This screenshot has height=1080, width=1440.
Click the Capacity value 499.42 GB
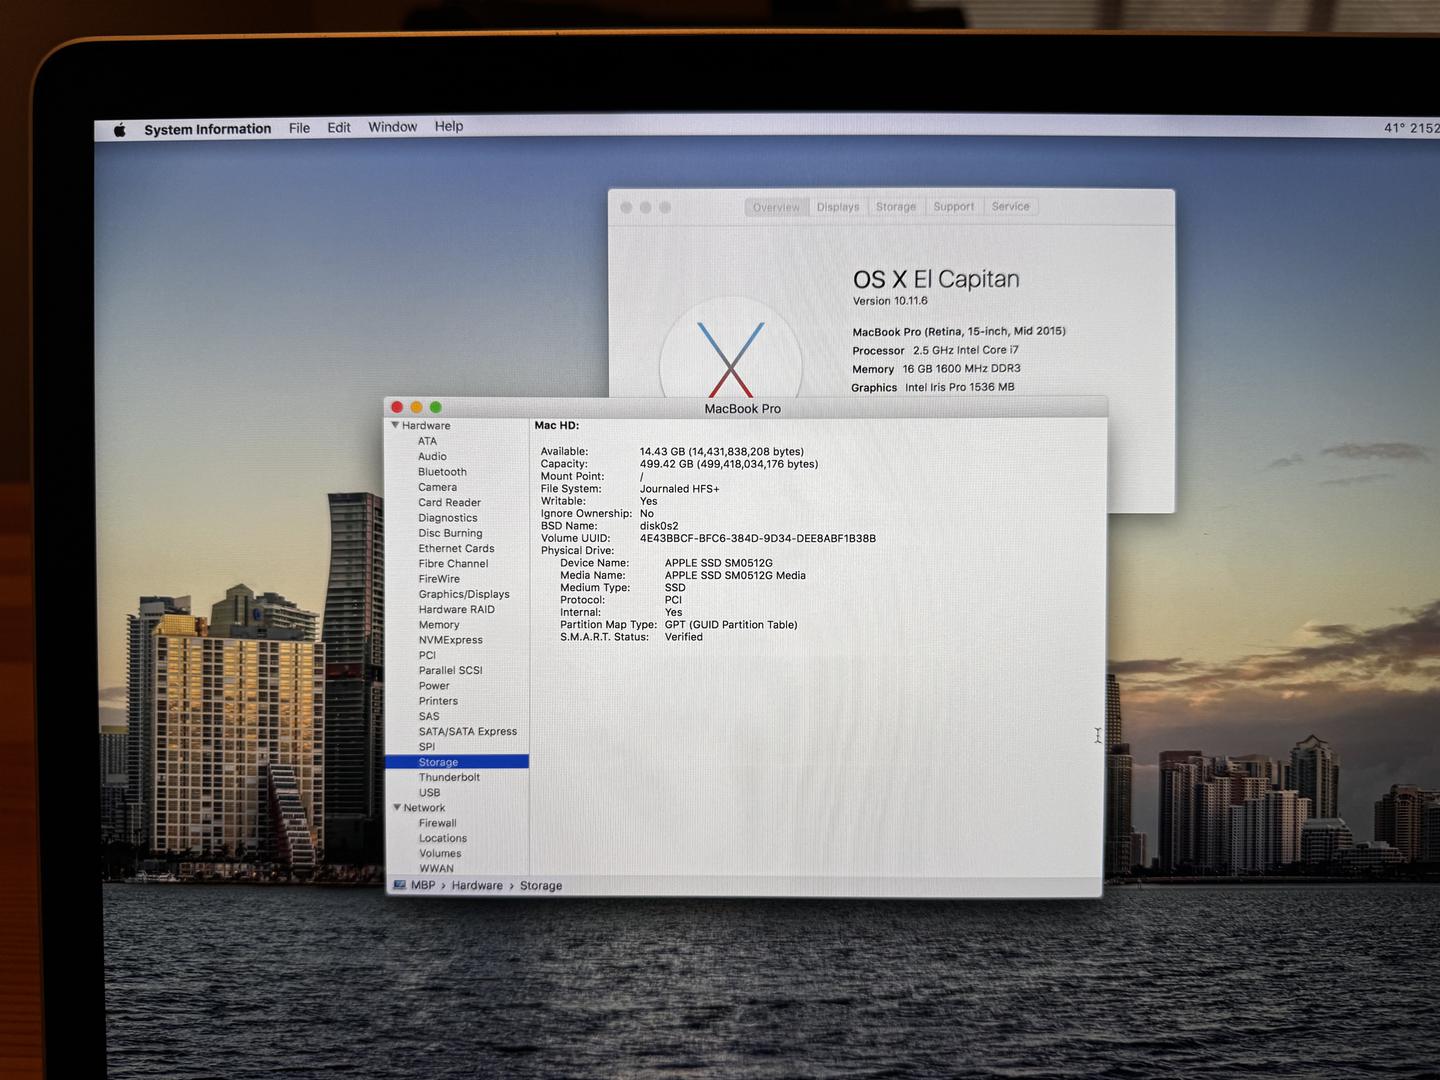point(729,464)
